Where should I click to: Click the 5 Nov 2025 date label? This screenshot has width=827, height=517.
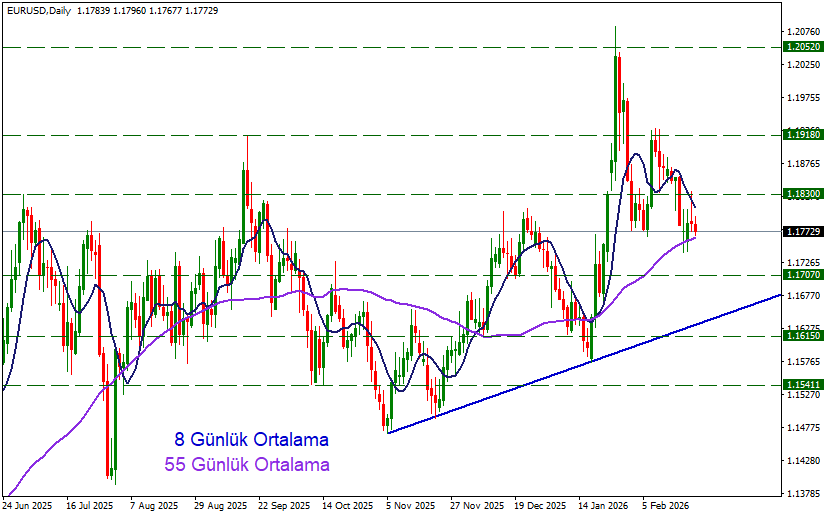tap(411, 506)
